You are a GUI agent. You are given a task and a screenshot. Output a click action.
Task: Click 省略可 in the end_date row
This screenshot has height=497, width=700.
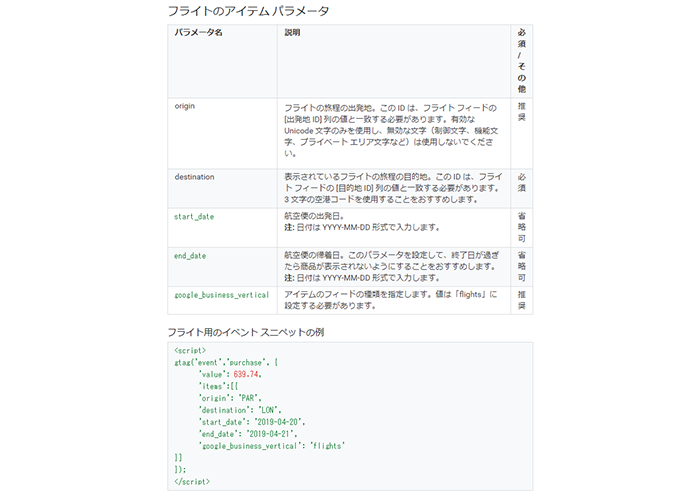pos(521,266)
